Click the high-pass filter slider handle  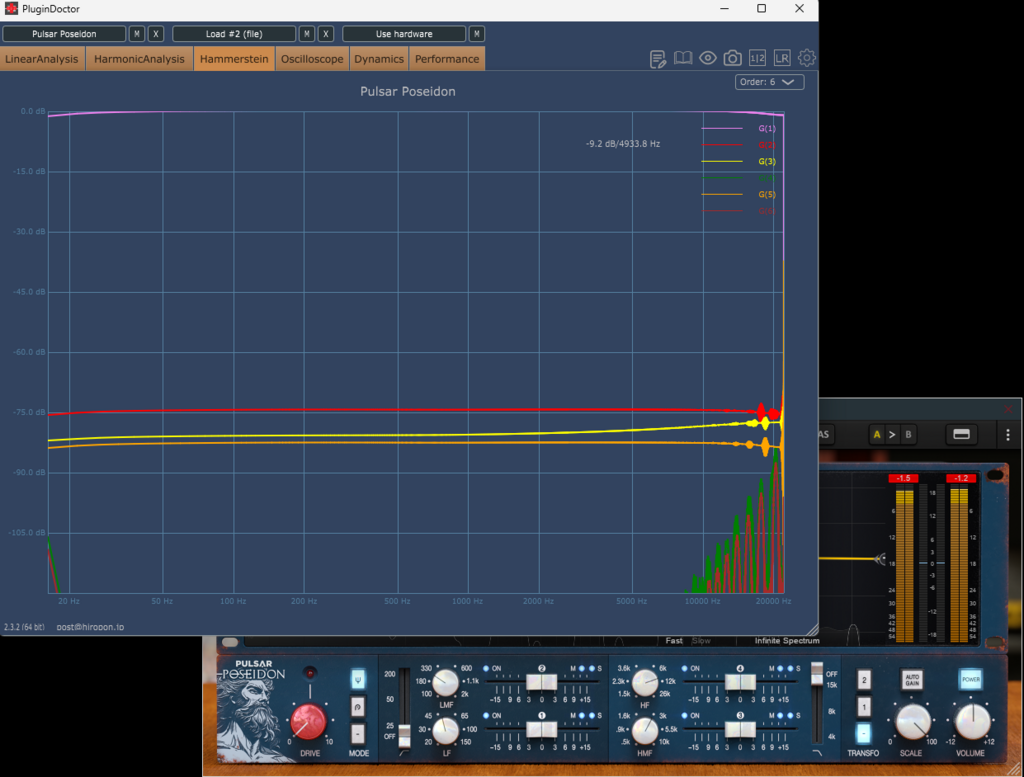pyautogui.click(x=405, y=735)
